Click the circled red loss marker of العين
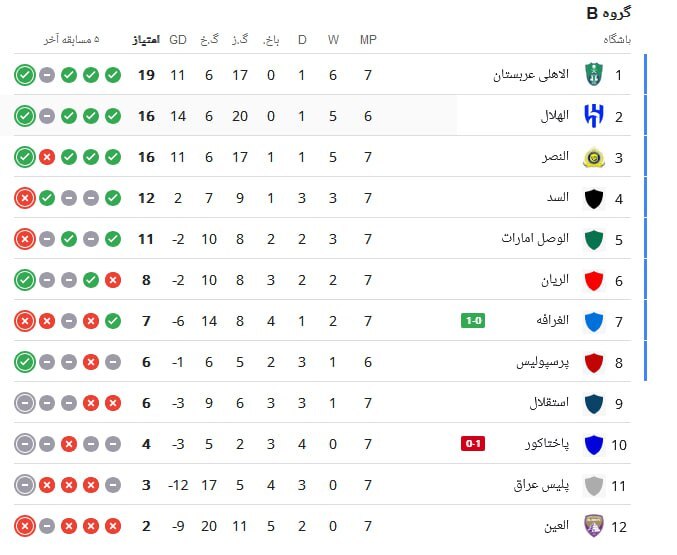This screenshot has height=555, width=677. coord(25,526)
